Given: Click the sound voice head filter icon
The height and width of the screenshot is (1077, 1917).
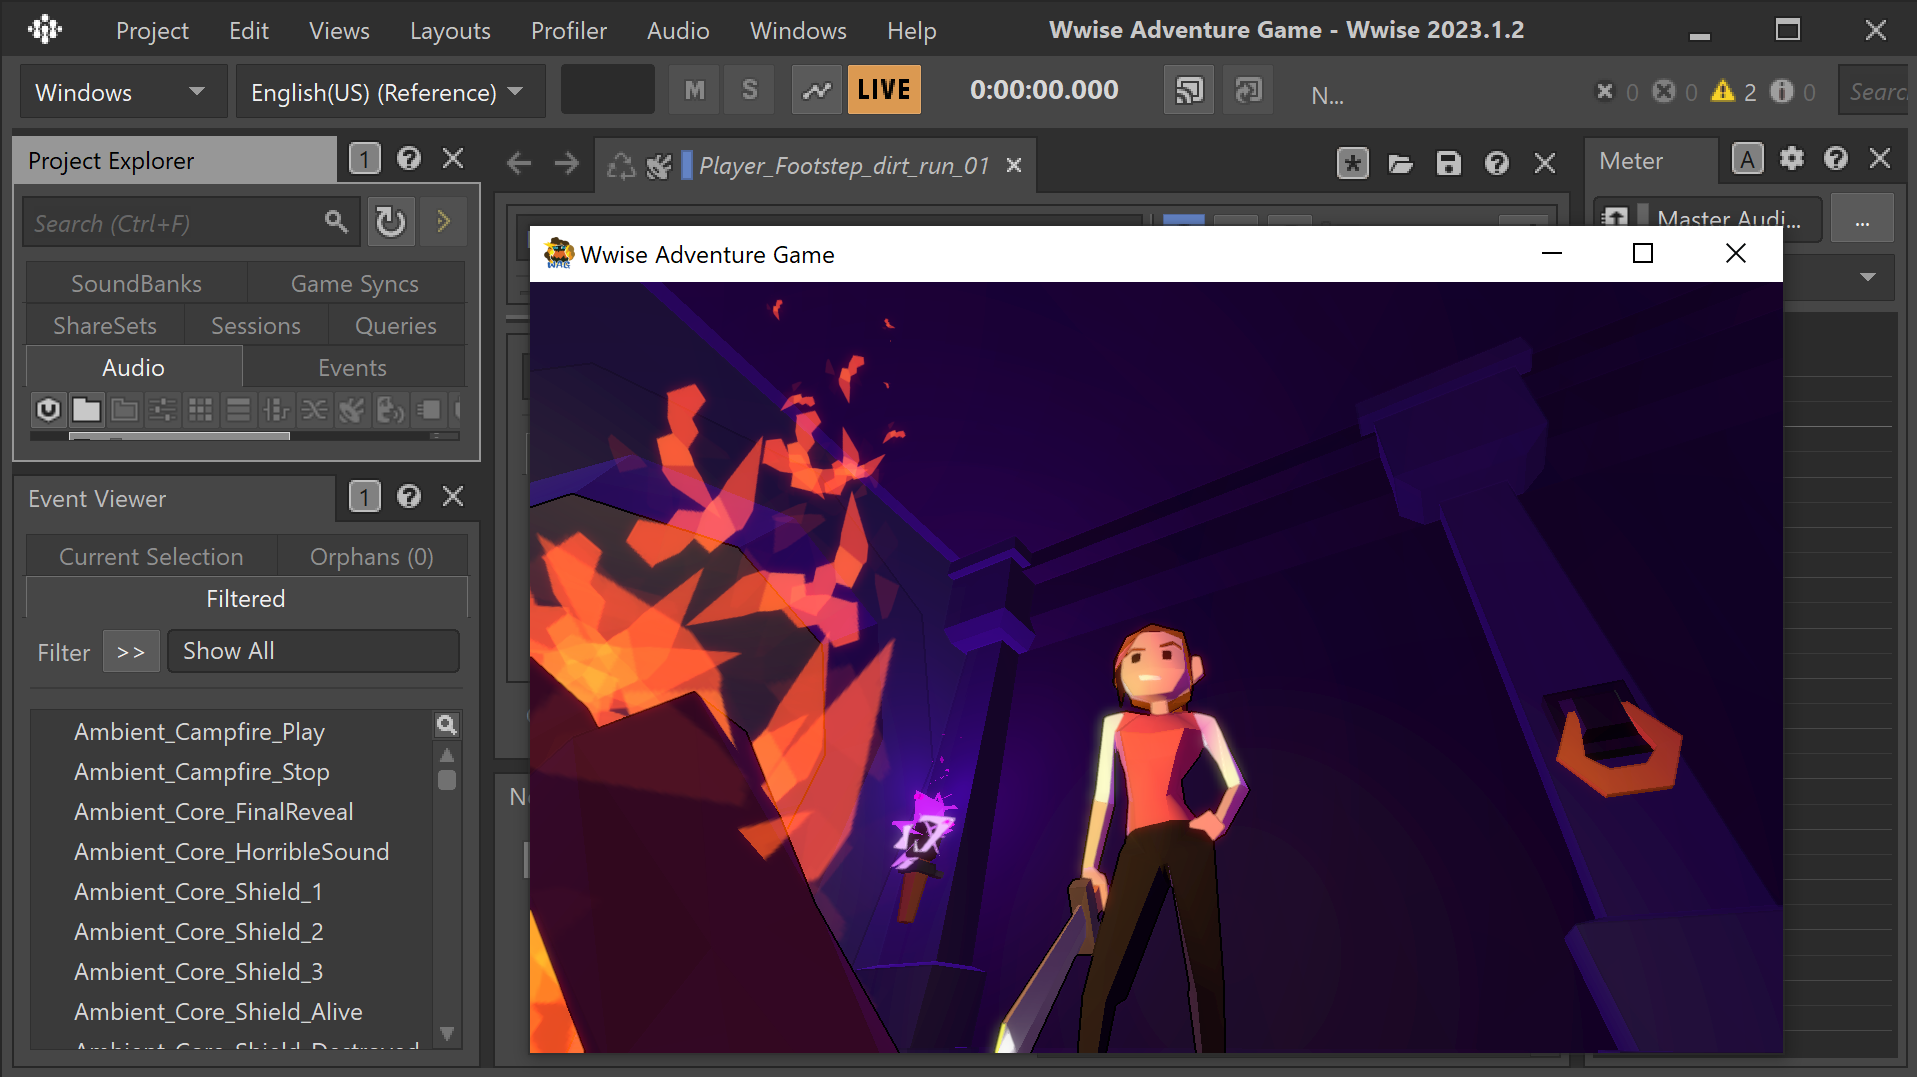Looking at the screenshot, I should tap(390, 410).
